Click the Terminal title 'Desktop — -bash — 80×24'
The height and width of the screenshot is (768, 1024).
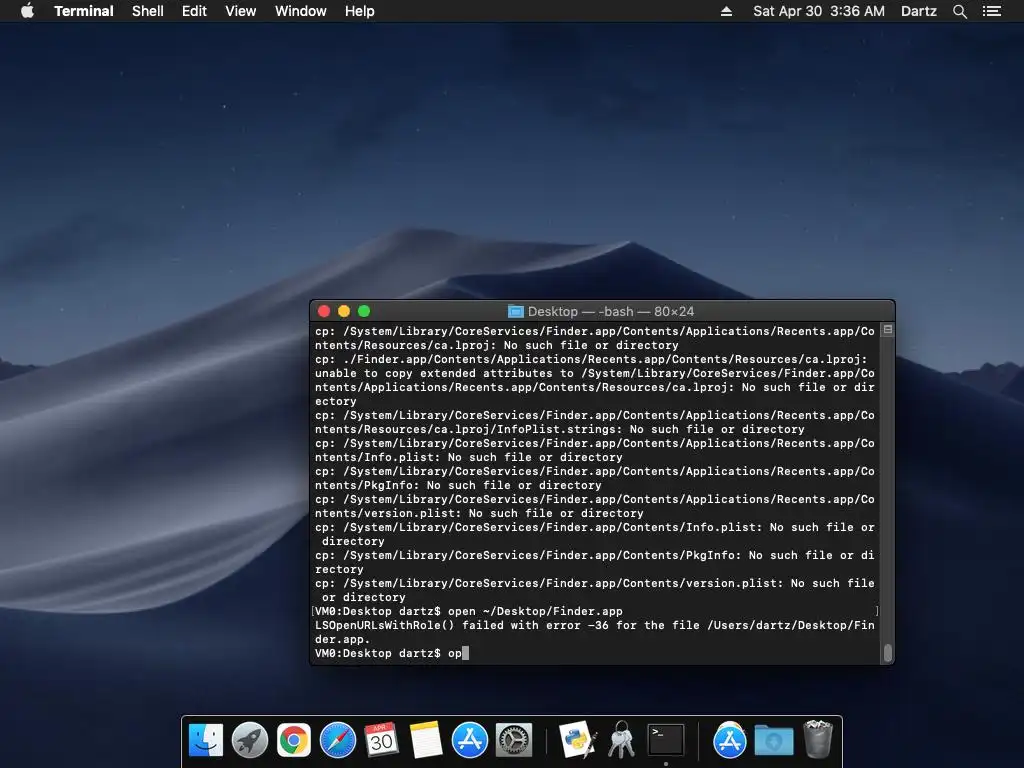click(611, 312)
